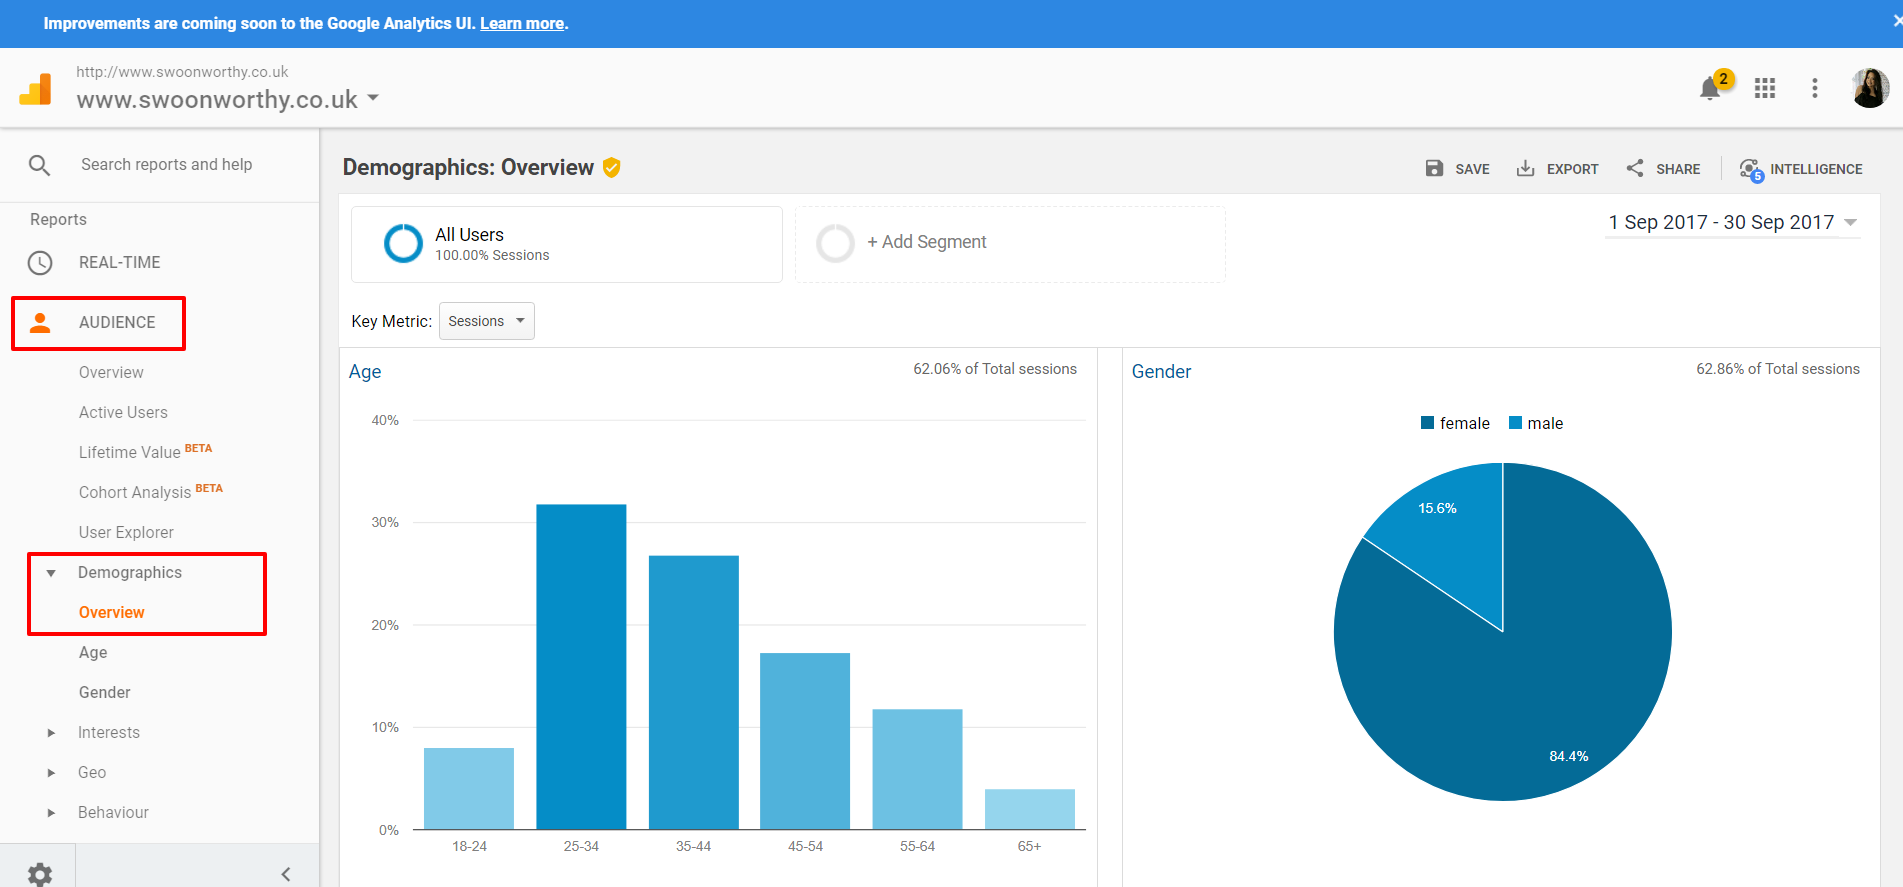Image resolution: width=1903 pixels, height=887 pixels.
Task: Select Active Users in the sidebar
Action: (123, 412)
